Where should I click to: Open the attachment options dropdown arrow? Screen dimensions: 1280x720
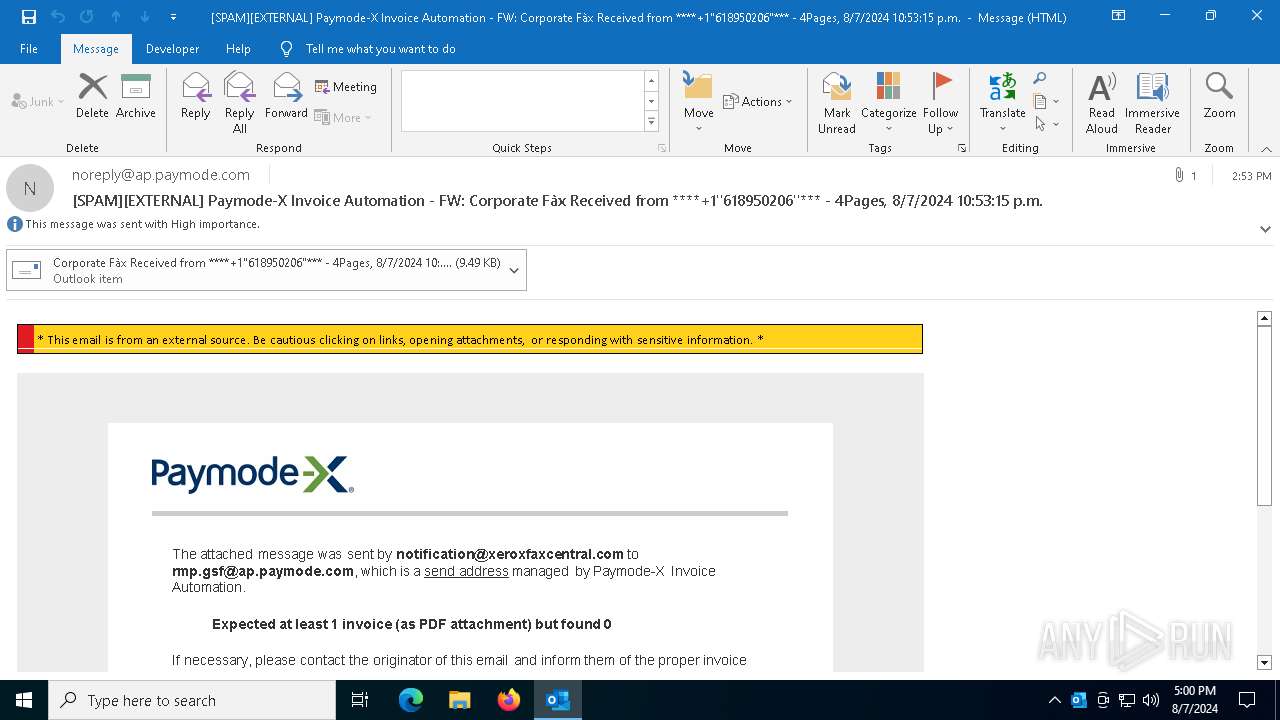tap(514, 270)
